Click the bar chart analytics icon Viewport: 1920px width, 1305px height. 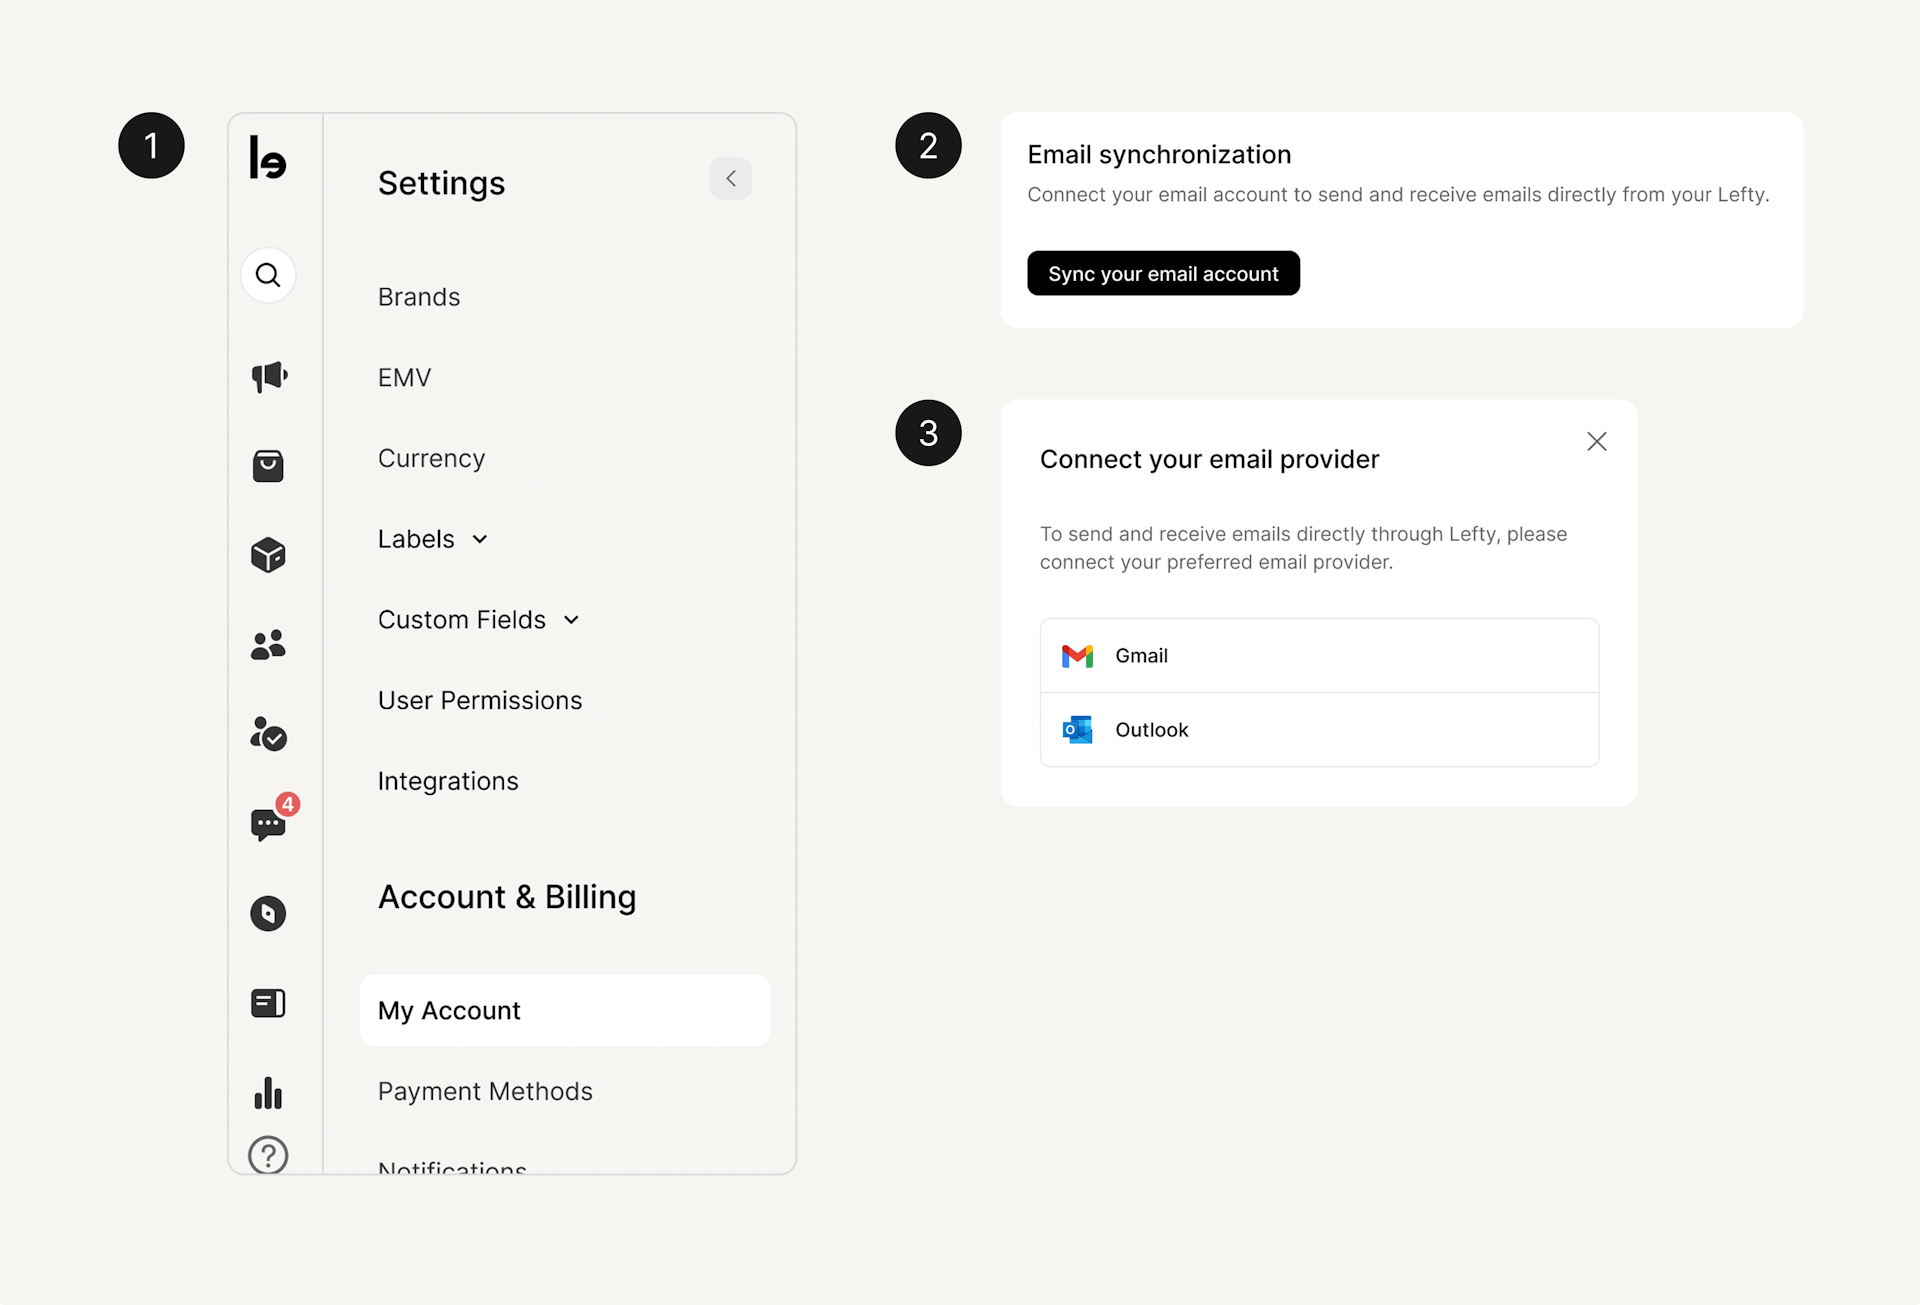pyautogui.click(x=268, y=1092)
